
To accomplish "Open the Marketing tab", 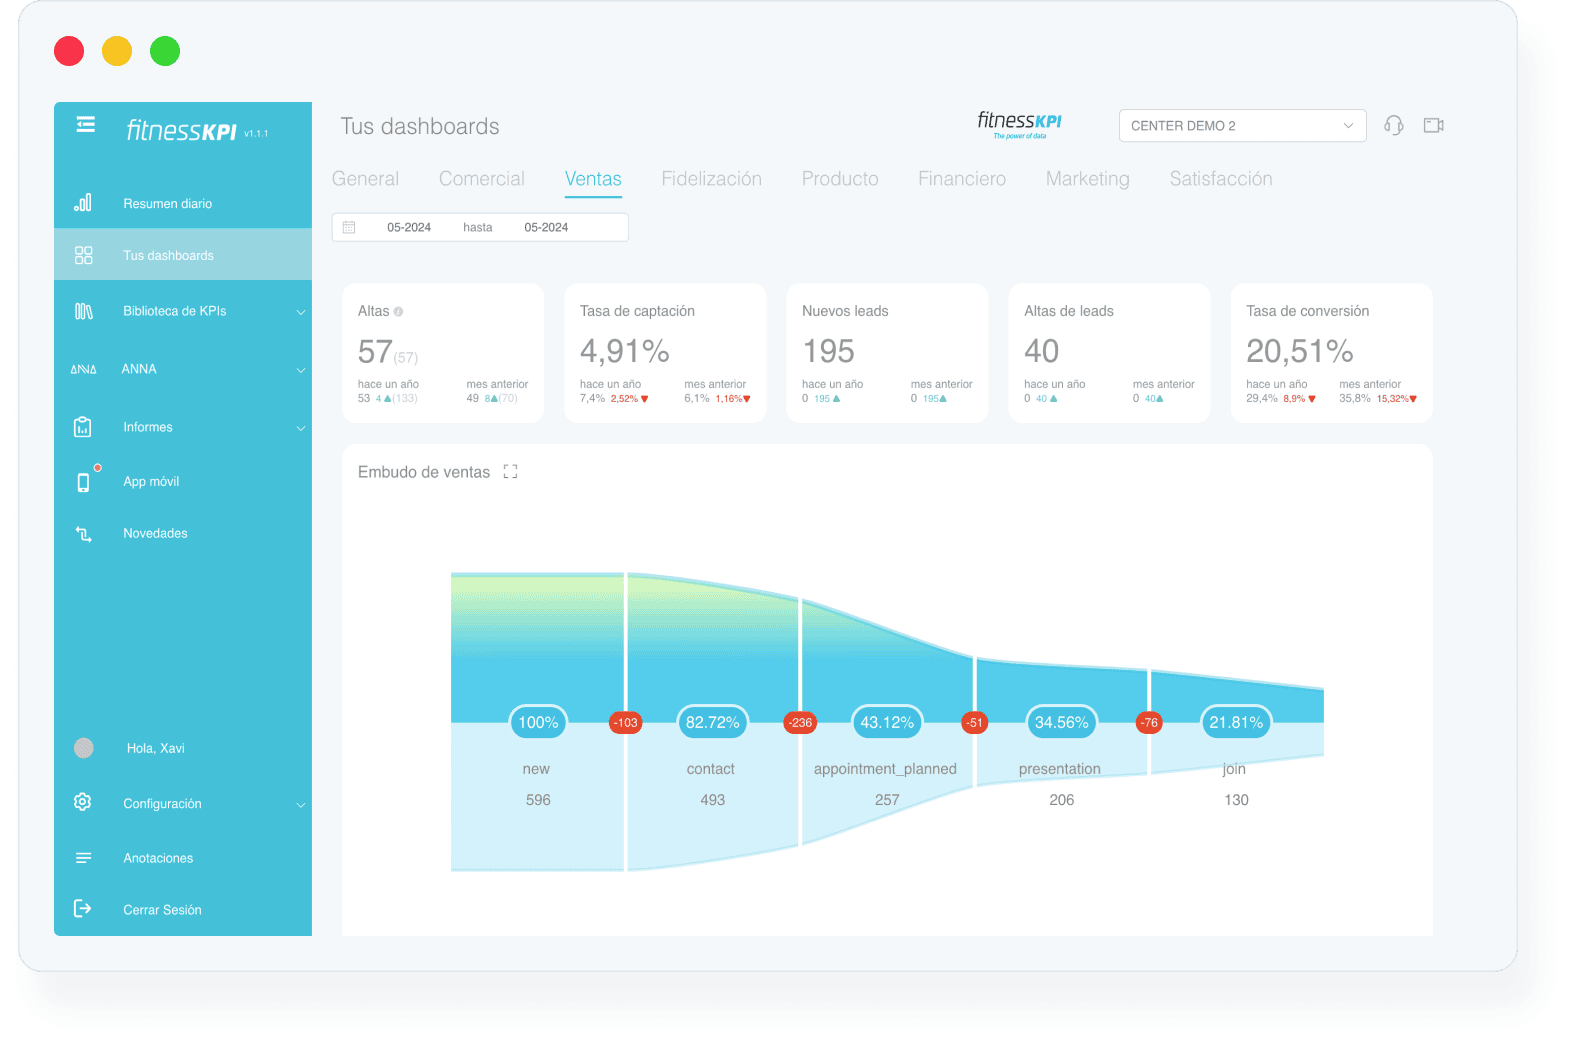I will pyautogui.click(x=1087, y=179).
